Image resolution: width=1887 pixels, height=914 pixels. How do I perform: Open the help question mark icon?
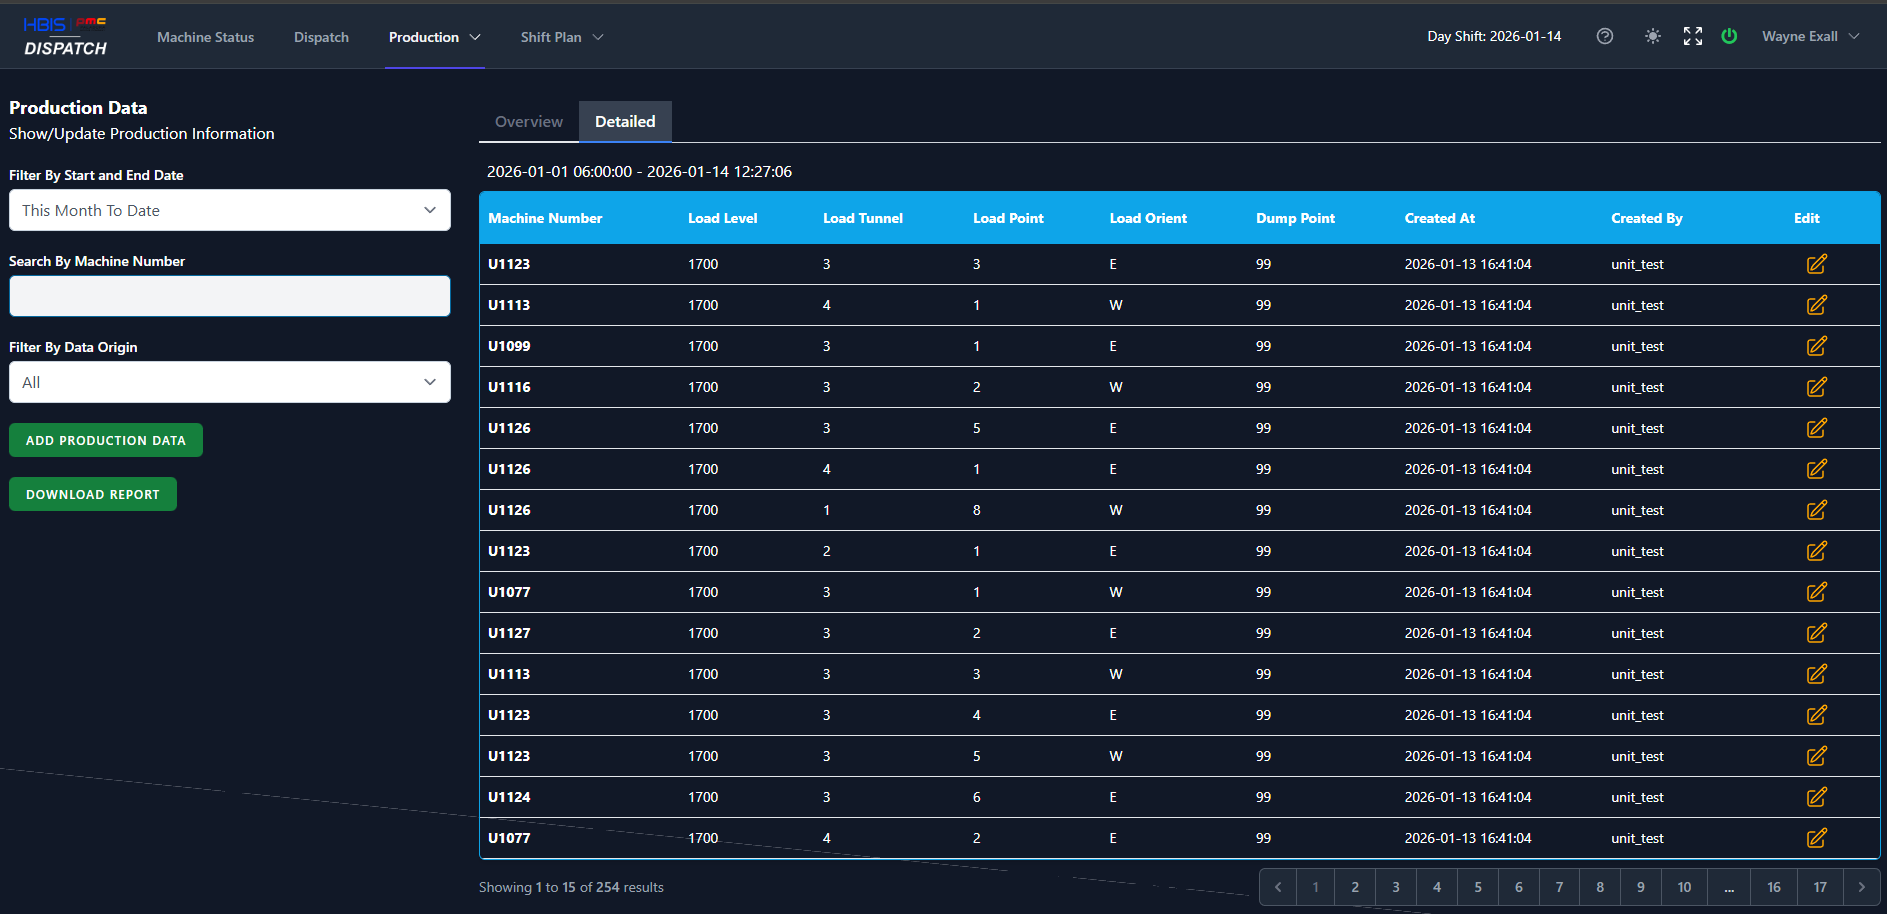click(1605, 36)
